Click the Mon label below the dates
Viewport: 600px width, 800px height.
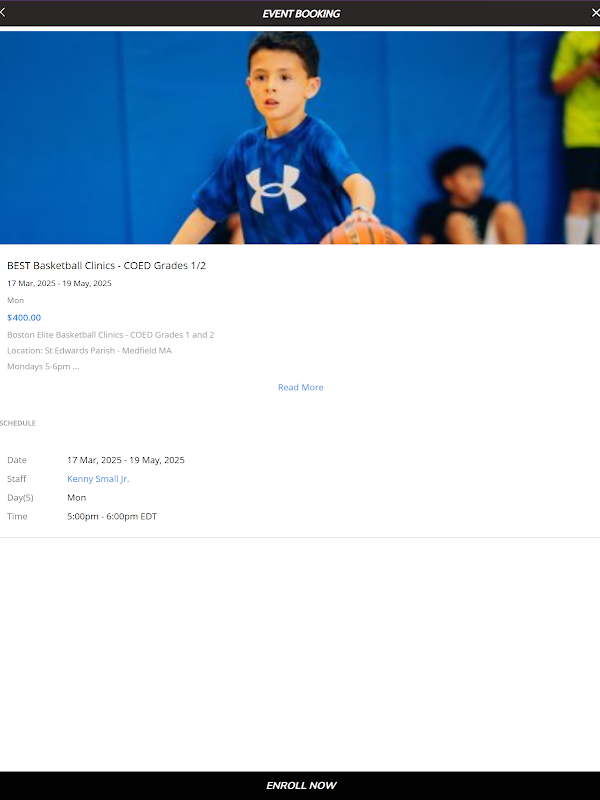pos(15,300)
